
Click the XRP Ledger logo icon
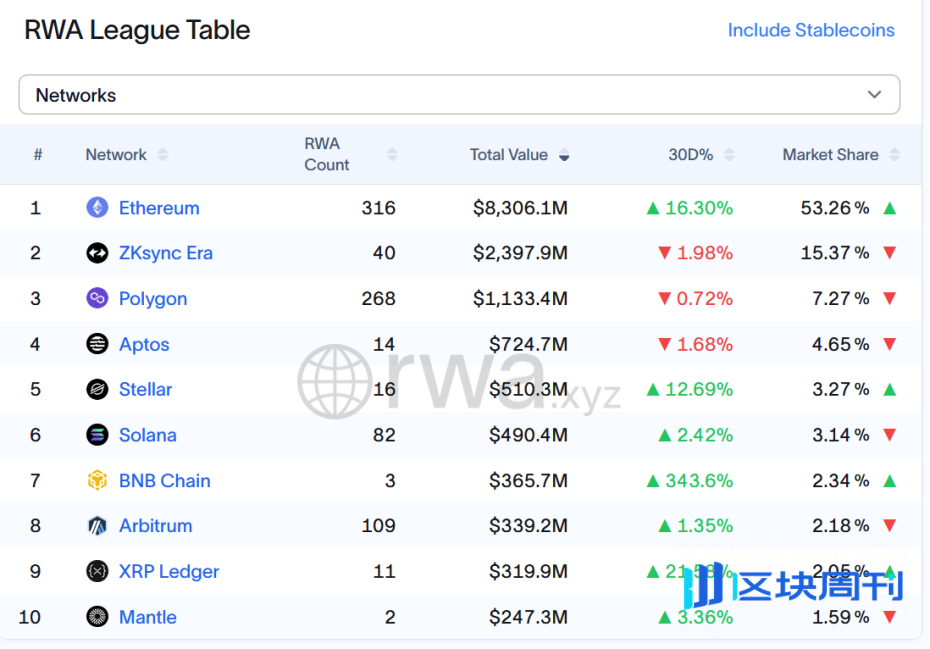coord(97,571)
